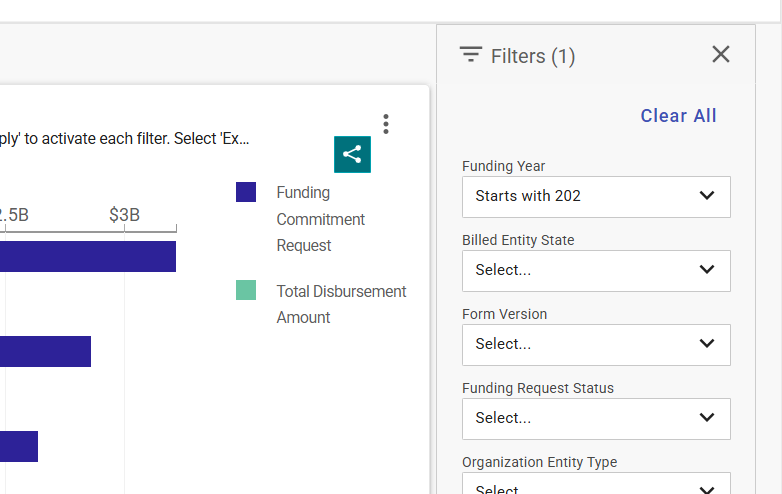Click the Clear All link

tap(678, 116)
